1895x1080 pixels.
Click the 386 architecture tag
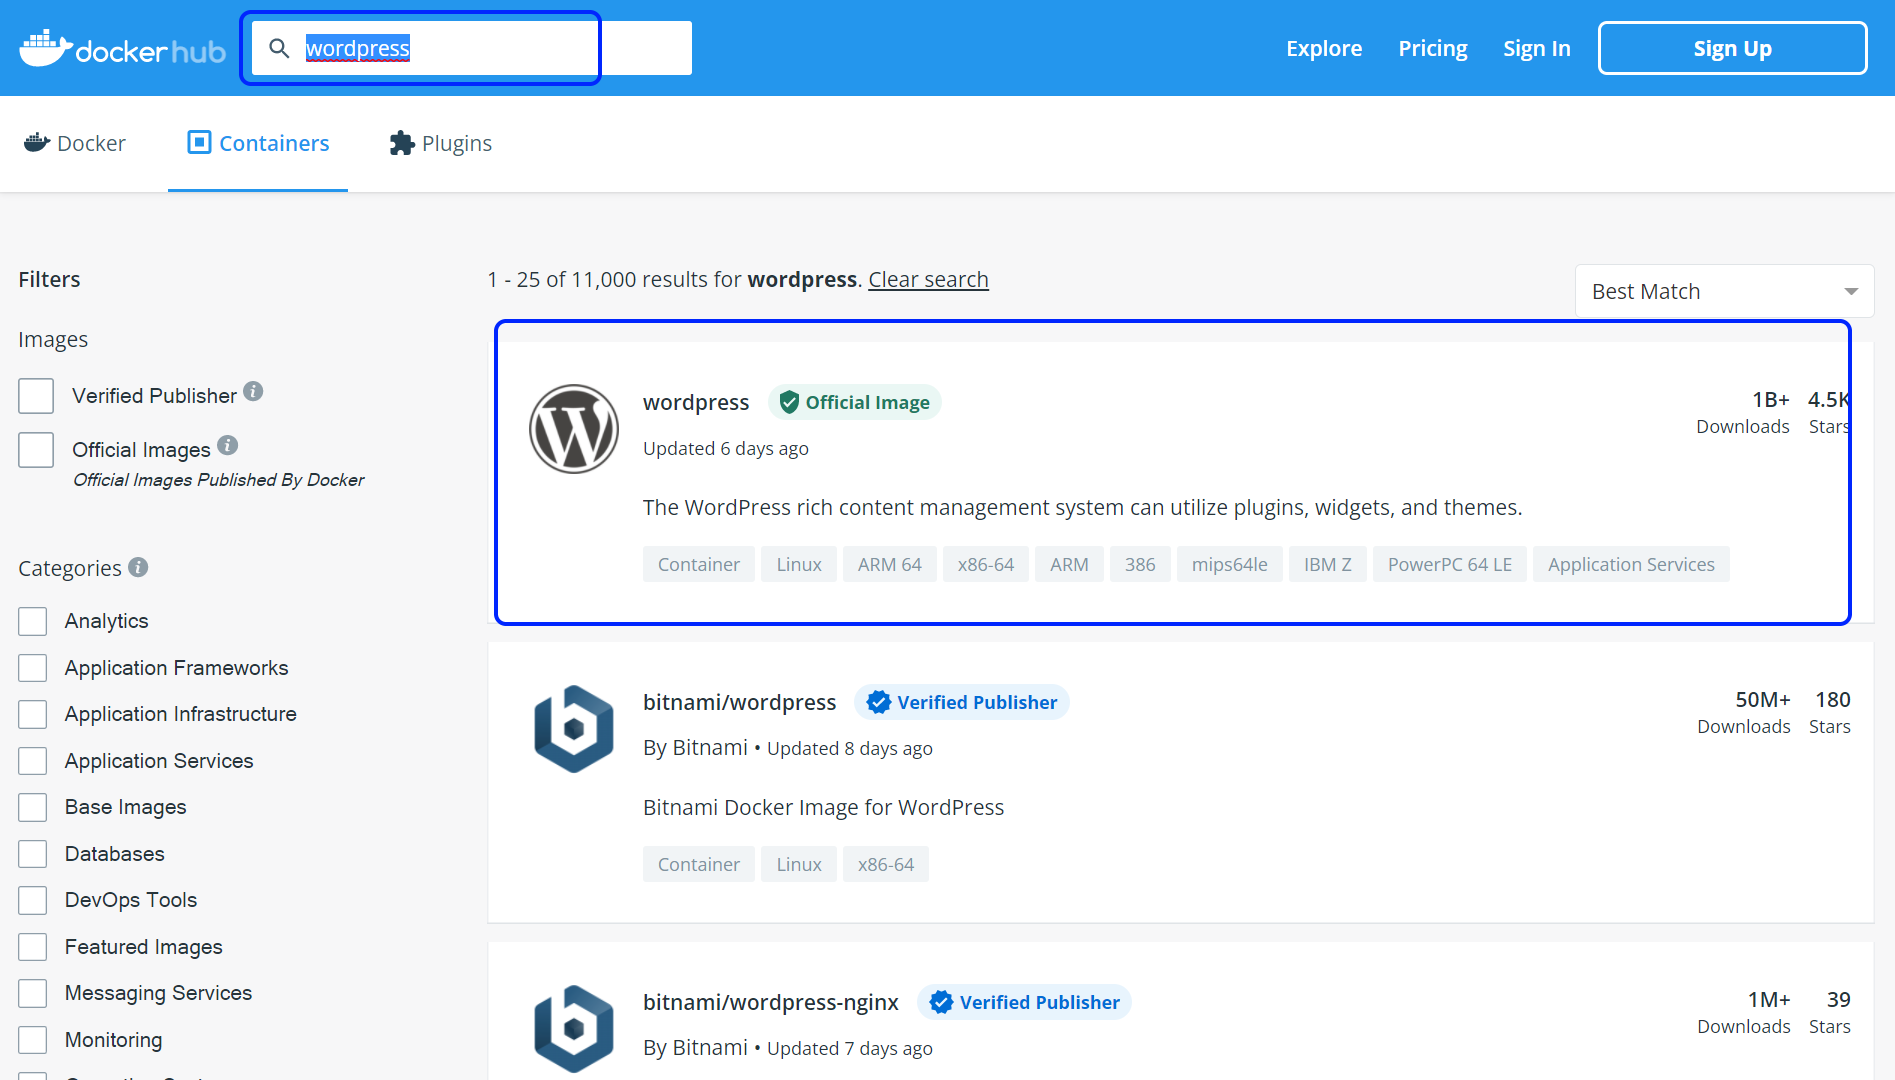pyautogui.click(x=1140, y=564)
